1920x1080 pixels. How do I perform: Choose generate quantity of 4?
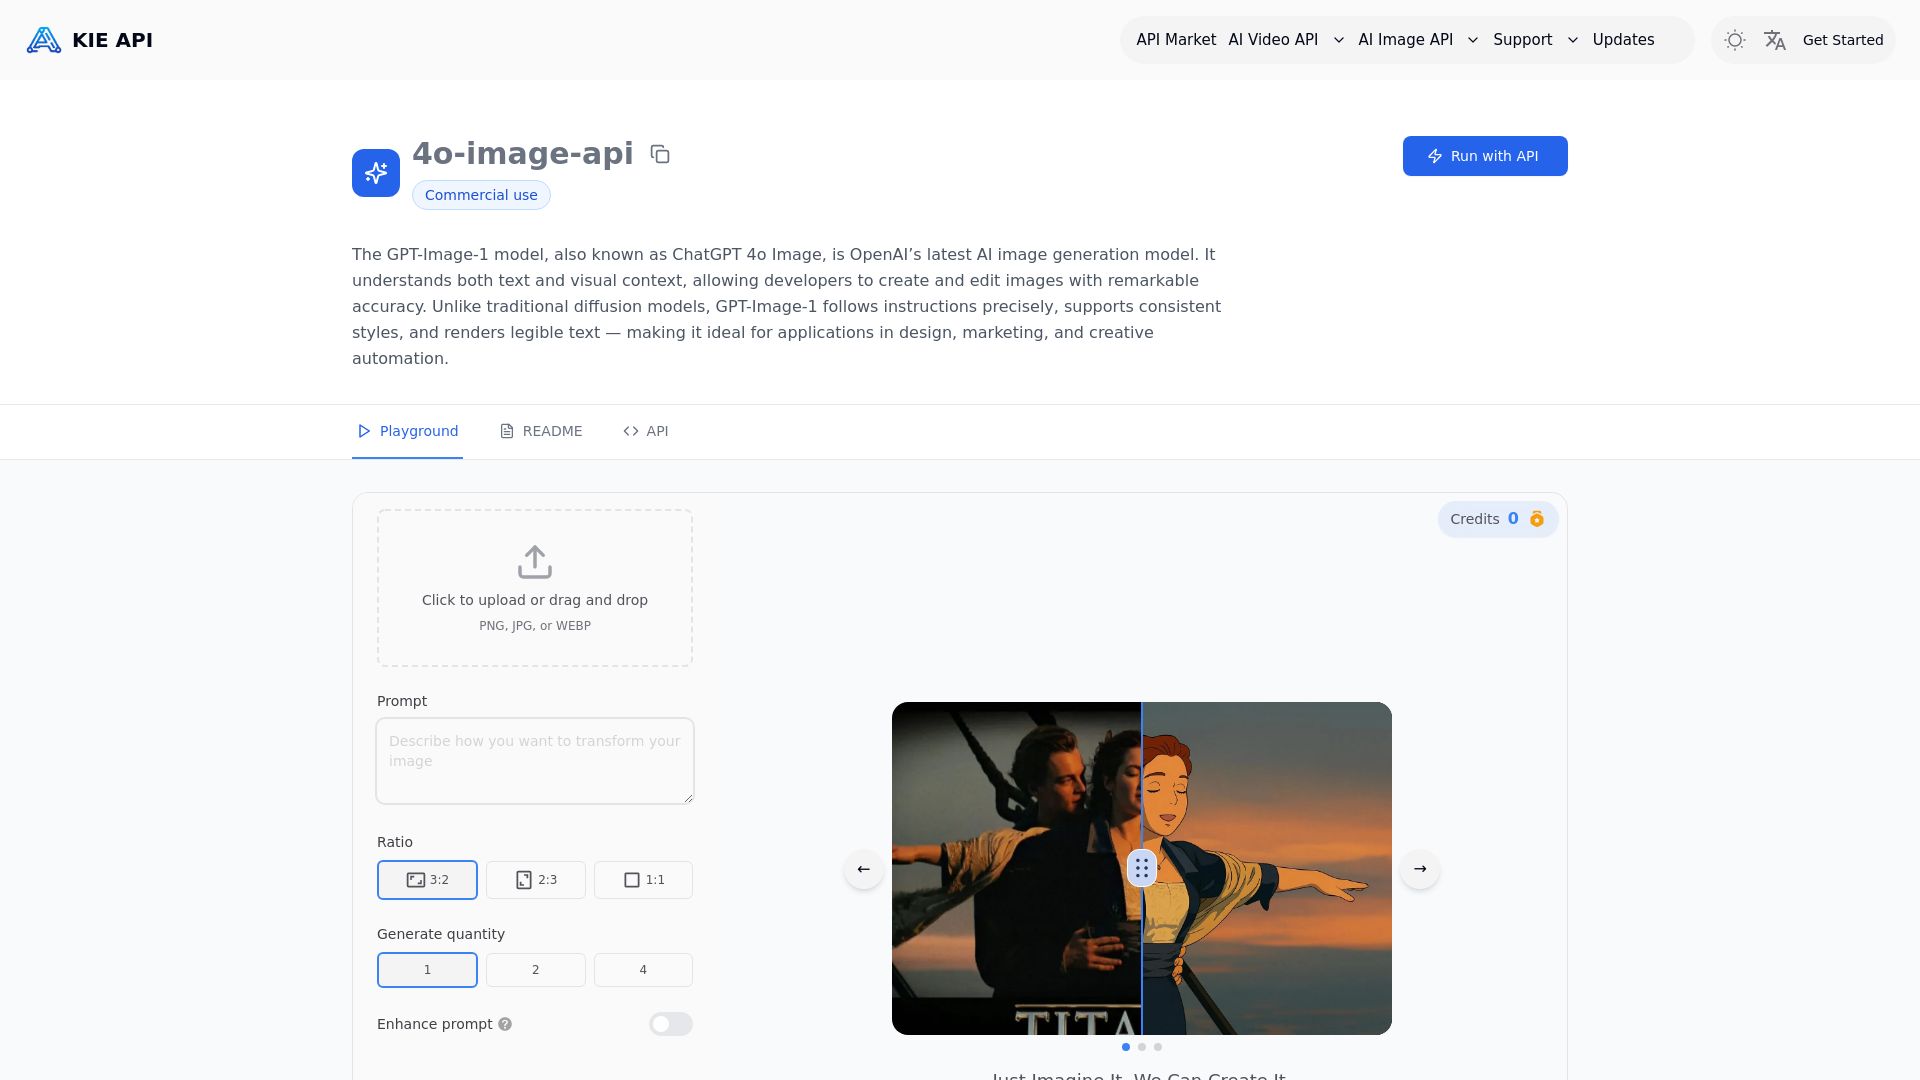point(643,969)
